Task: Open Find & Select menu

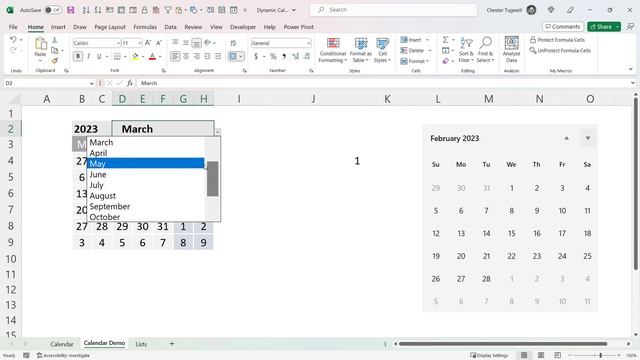Action: (485, 49)
